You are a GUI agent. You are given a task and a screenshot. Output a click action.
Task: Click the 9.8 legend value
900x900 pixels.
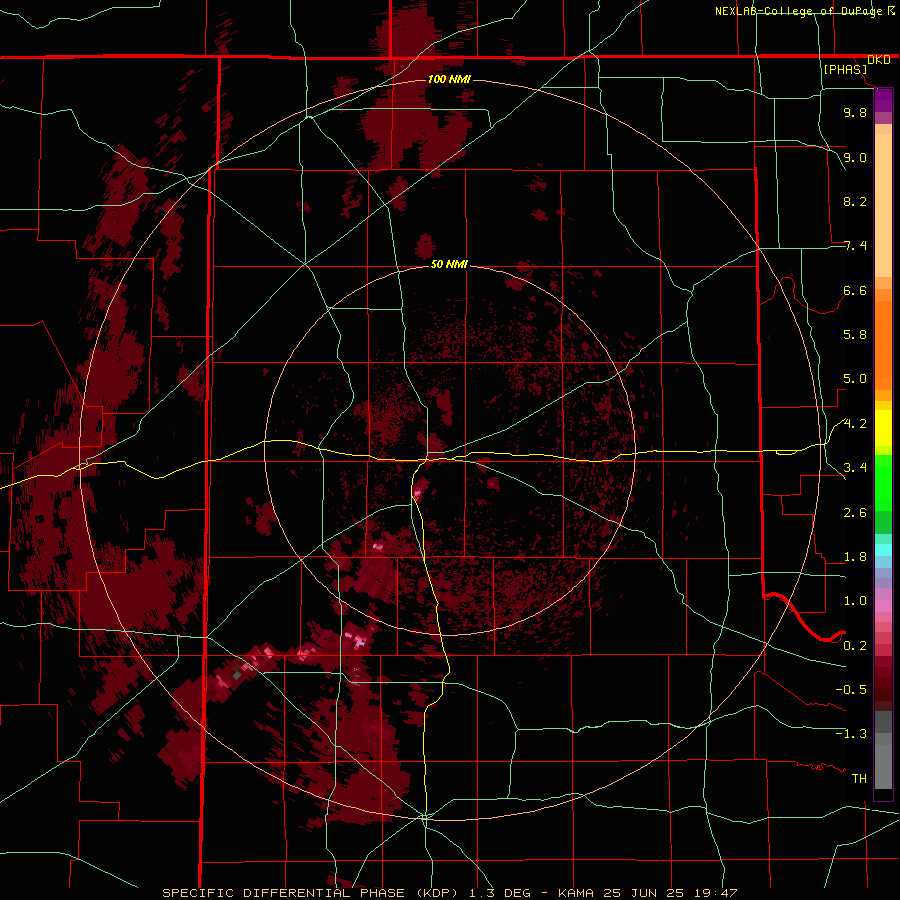tap(855, 112)
